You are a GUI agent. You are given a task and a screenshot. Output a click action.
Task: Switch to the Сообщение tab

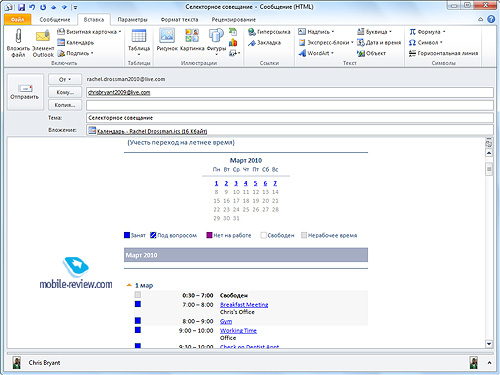pos(55,20)
